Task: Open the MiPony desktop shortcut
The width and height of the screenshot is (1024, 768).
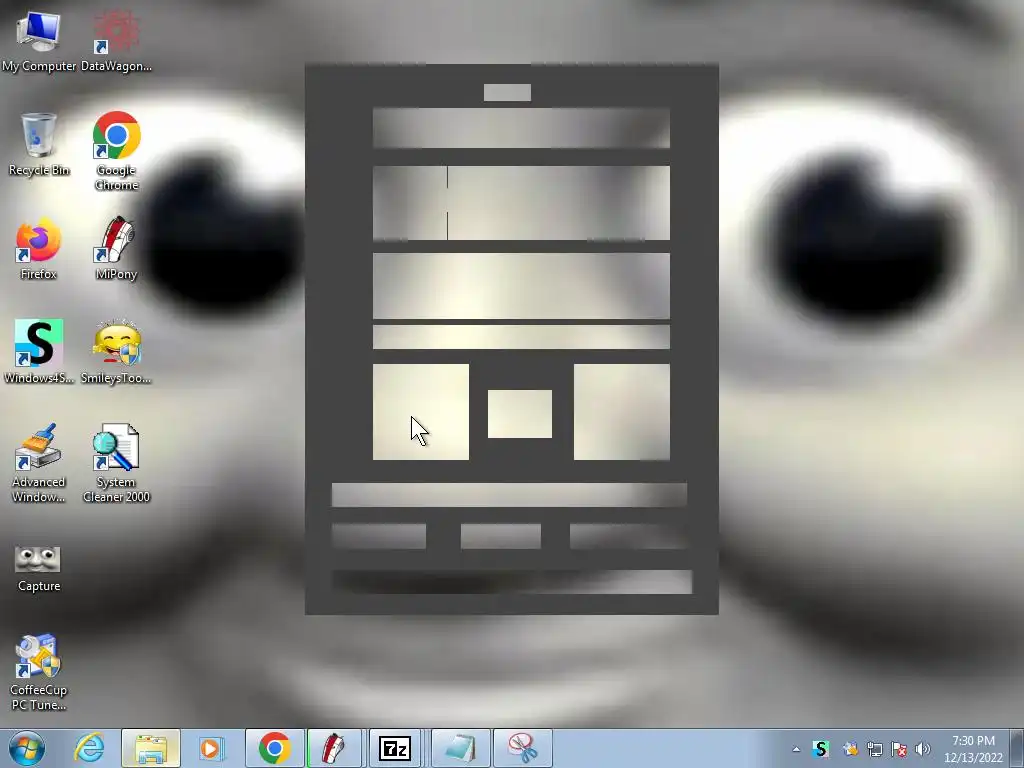Action: coord(116,249)
